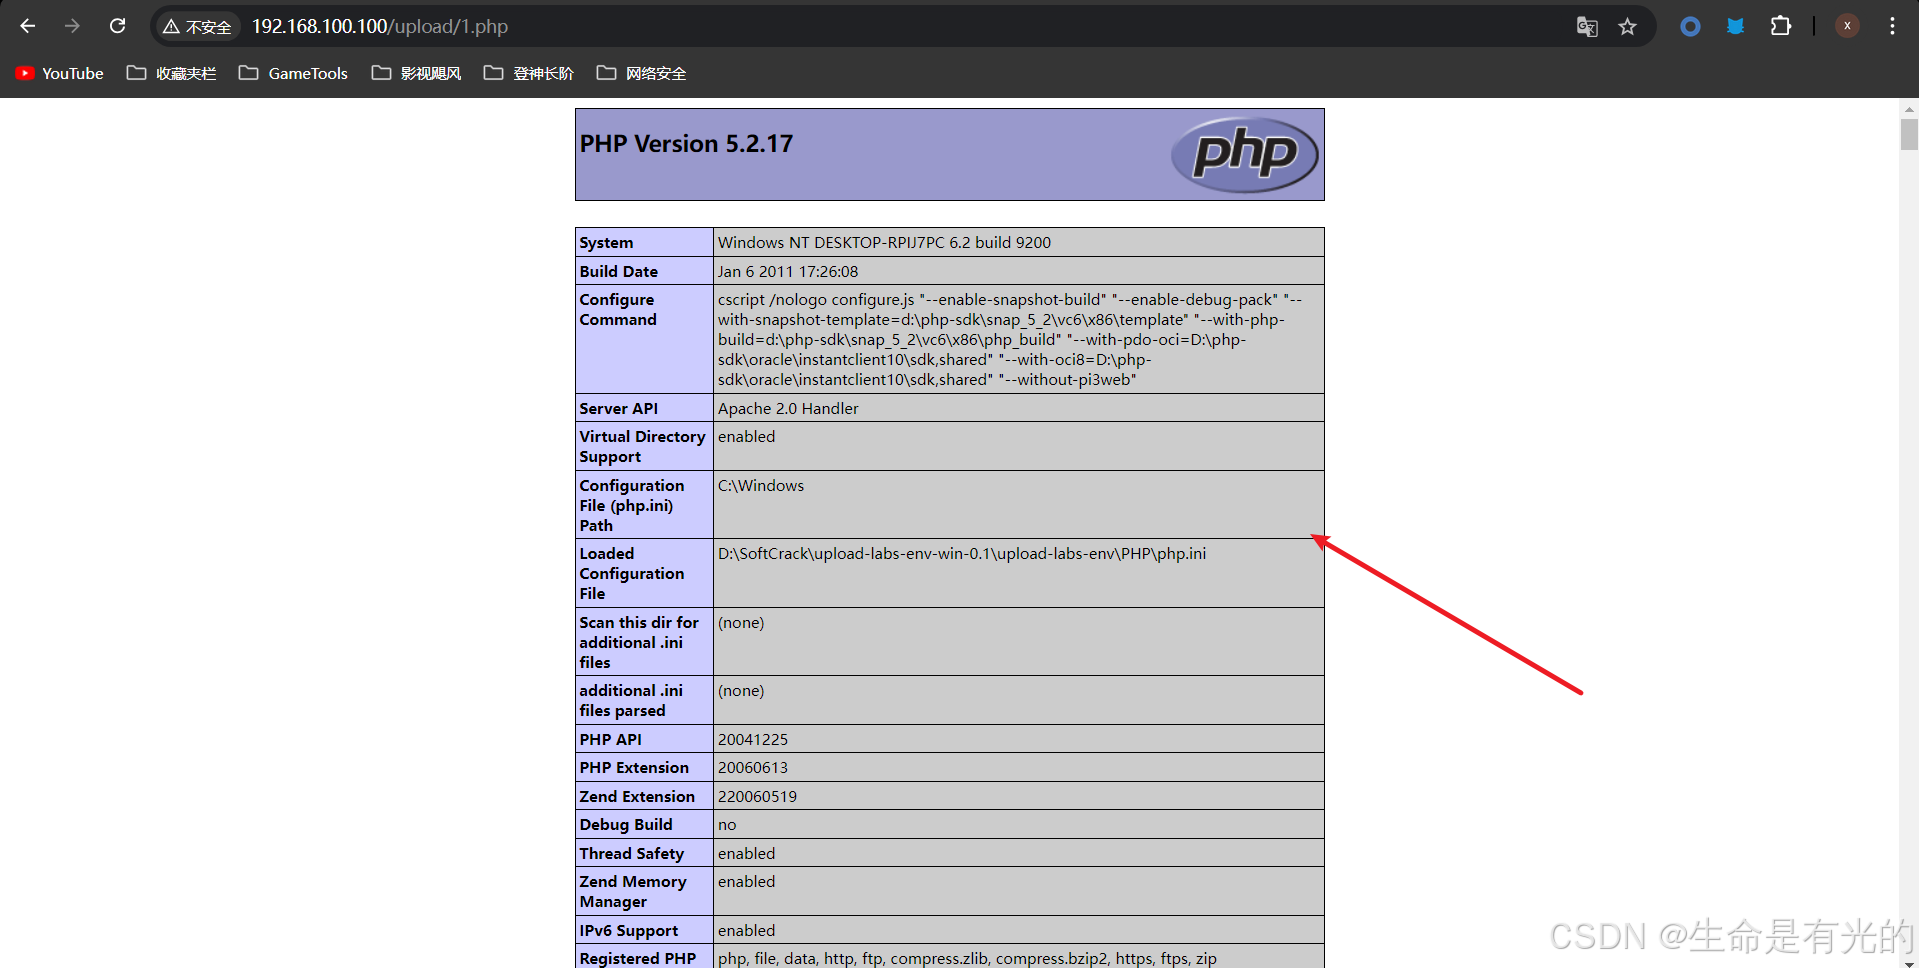Open the YouTube bookmark
This screenshot has height=968, width=1919.
[x=60, y=73]
